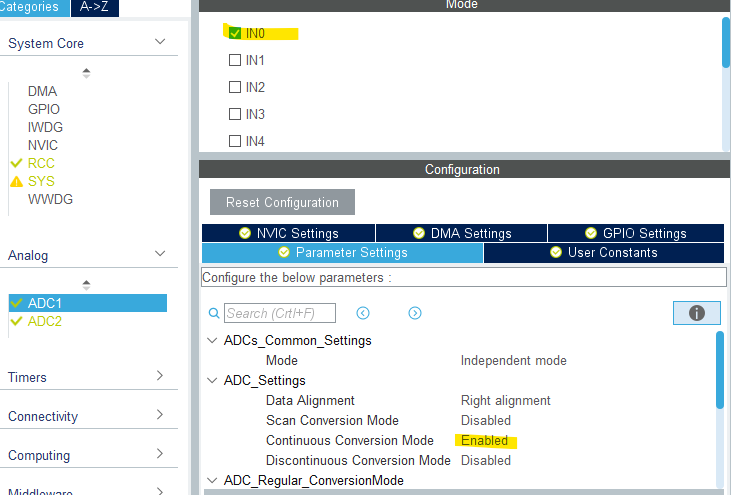Click the parameter list vertical scrollbar
731x495 pixels.
pyautogui.click(x=720, y=371)
